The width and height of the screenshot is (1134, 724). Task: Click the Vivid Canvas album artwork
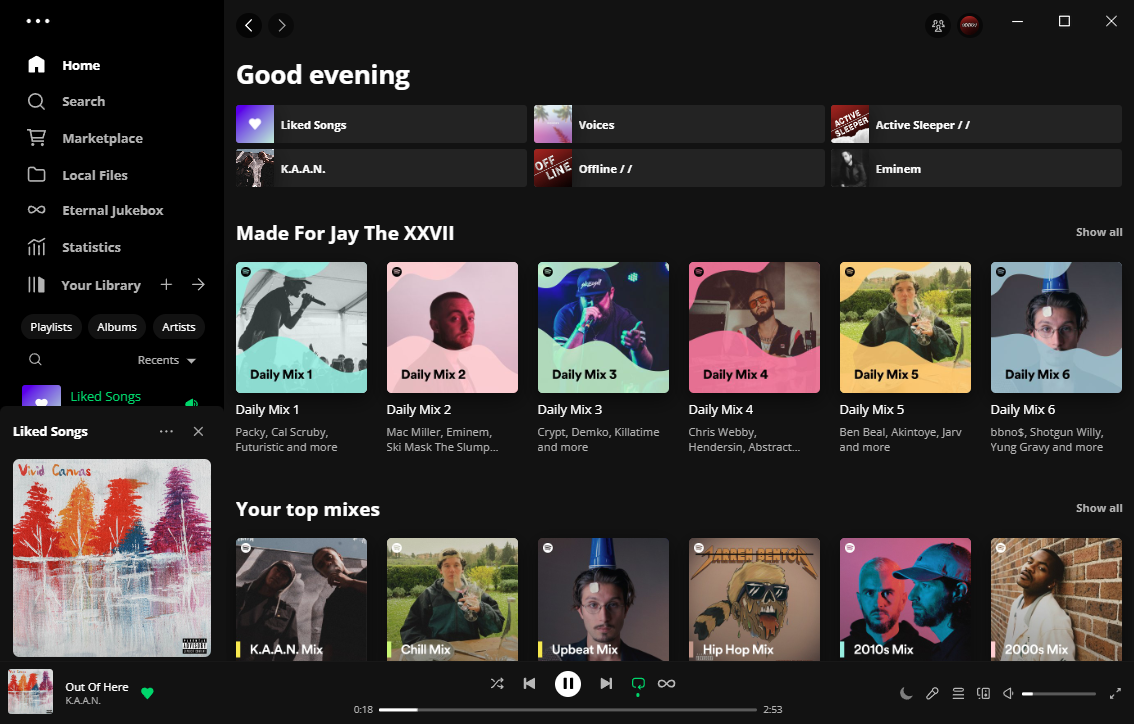[x=112, y=558]
